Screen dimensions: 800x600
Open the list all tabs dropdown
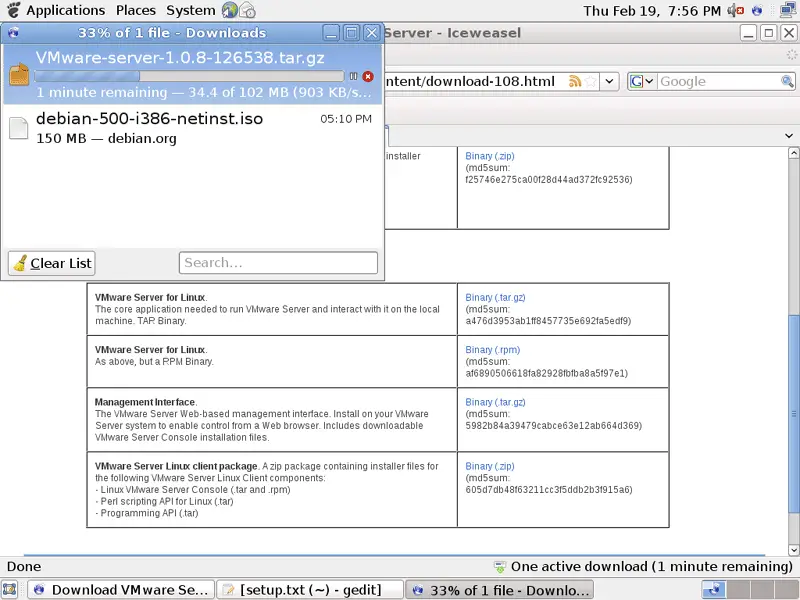point(789,136)
